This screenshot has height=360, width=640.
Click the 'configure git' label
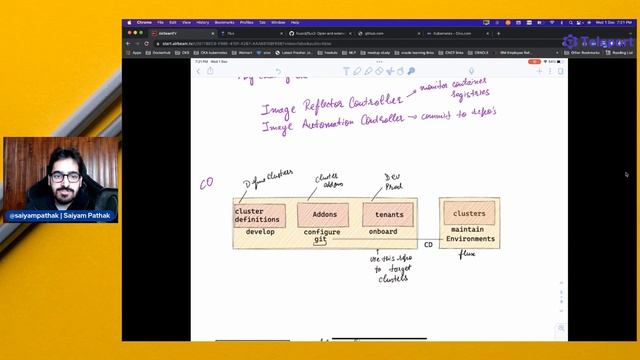tap(322, 236)
